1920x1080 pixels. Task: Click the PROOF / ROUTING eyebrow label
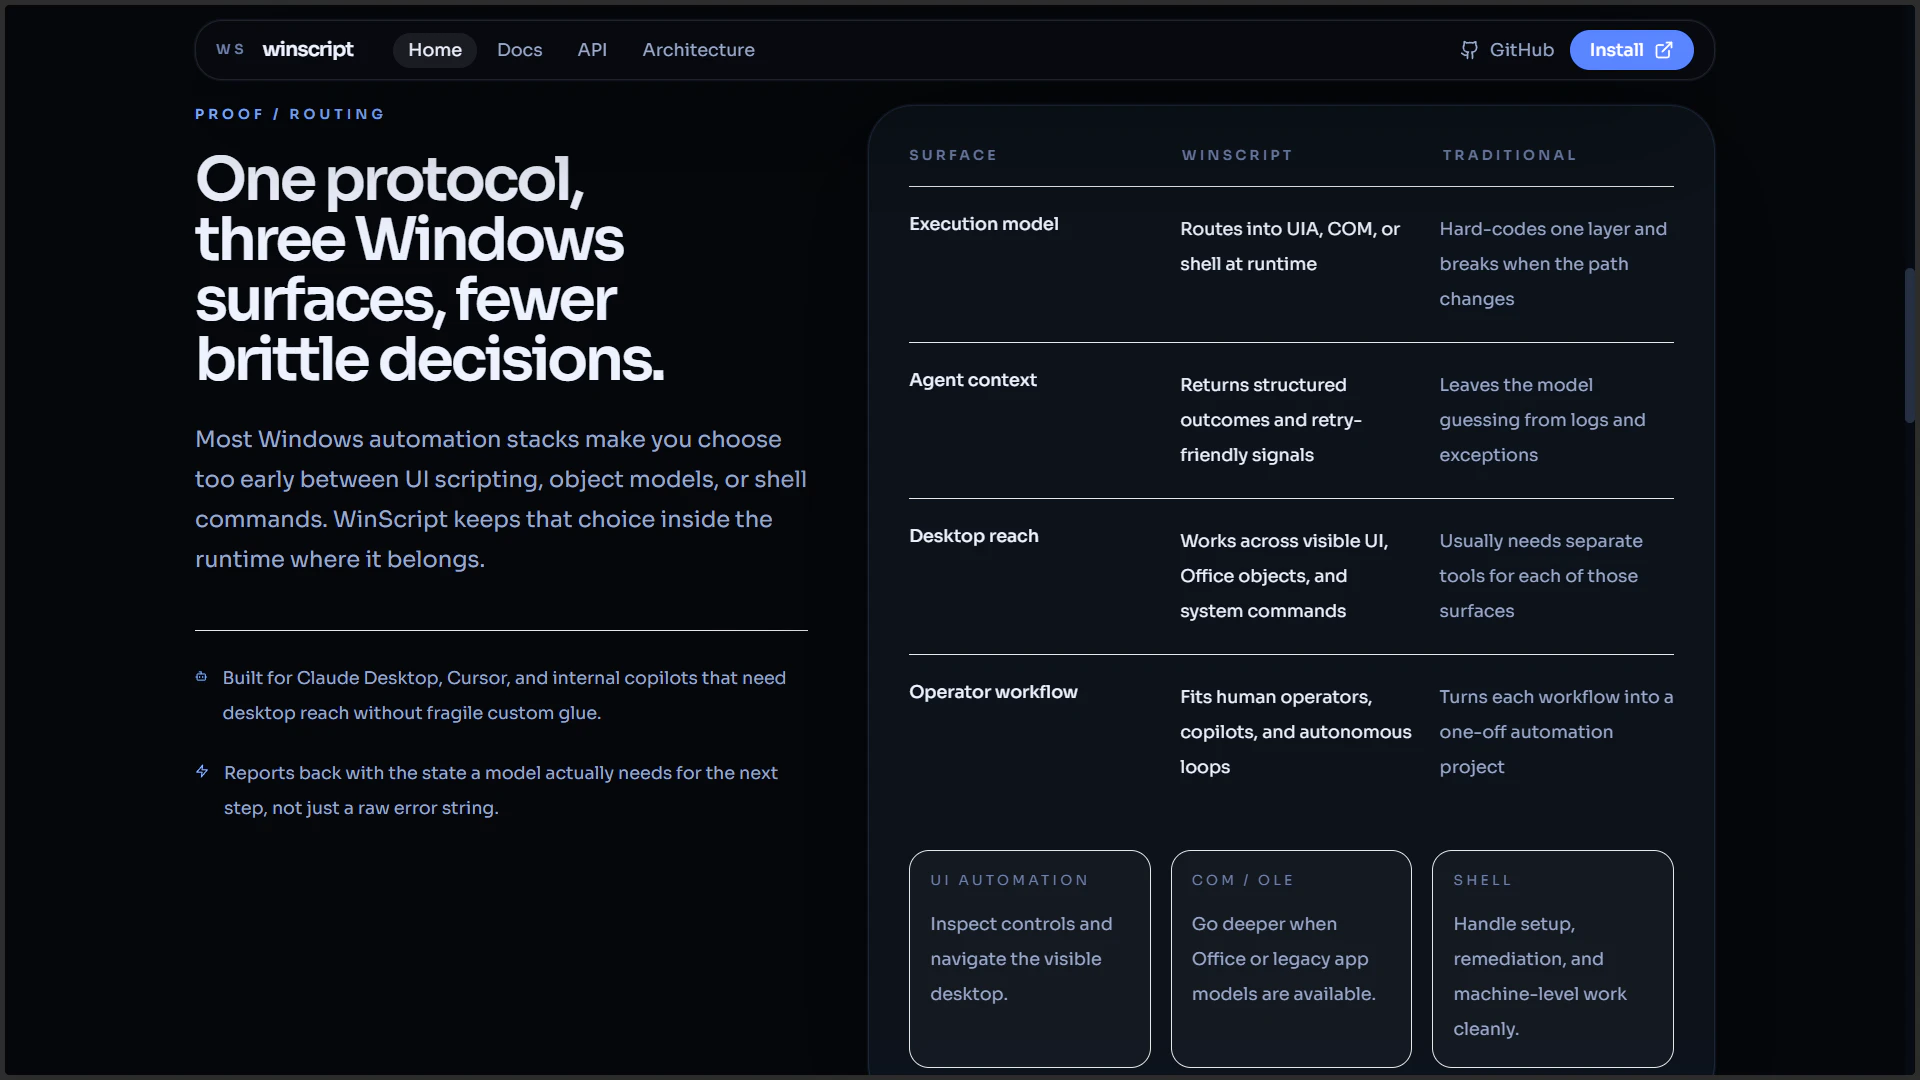pyautogui.click(x=289, y=113)
